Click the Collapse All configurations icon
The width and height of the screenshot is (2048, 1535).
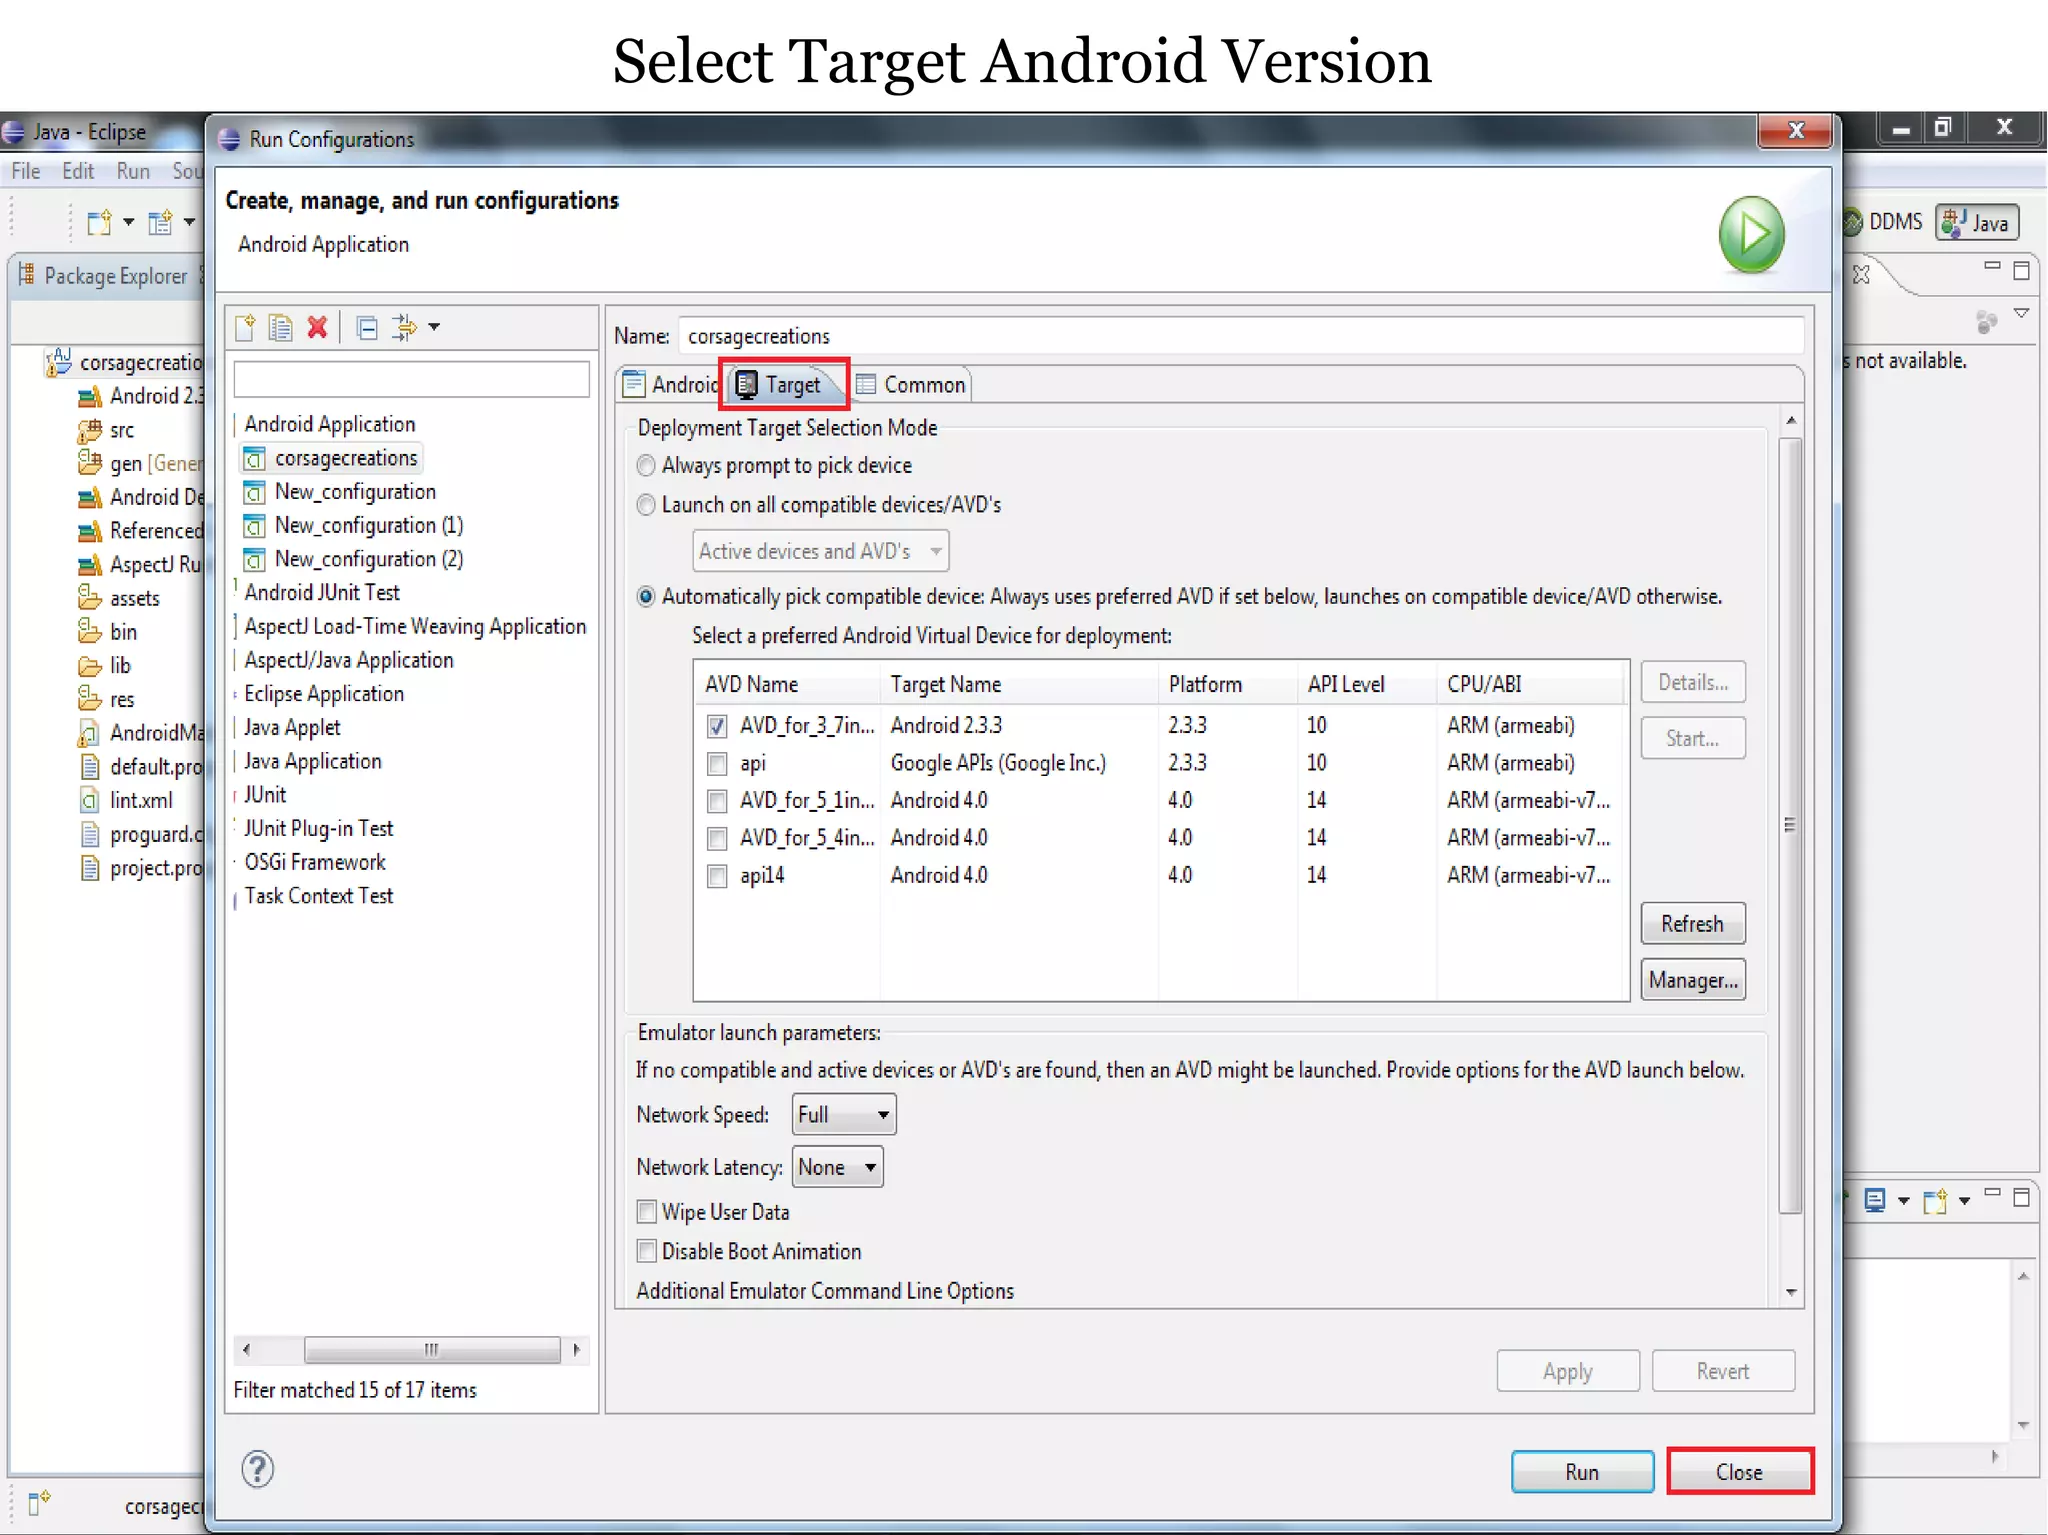(367, 327)
